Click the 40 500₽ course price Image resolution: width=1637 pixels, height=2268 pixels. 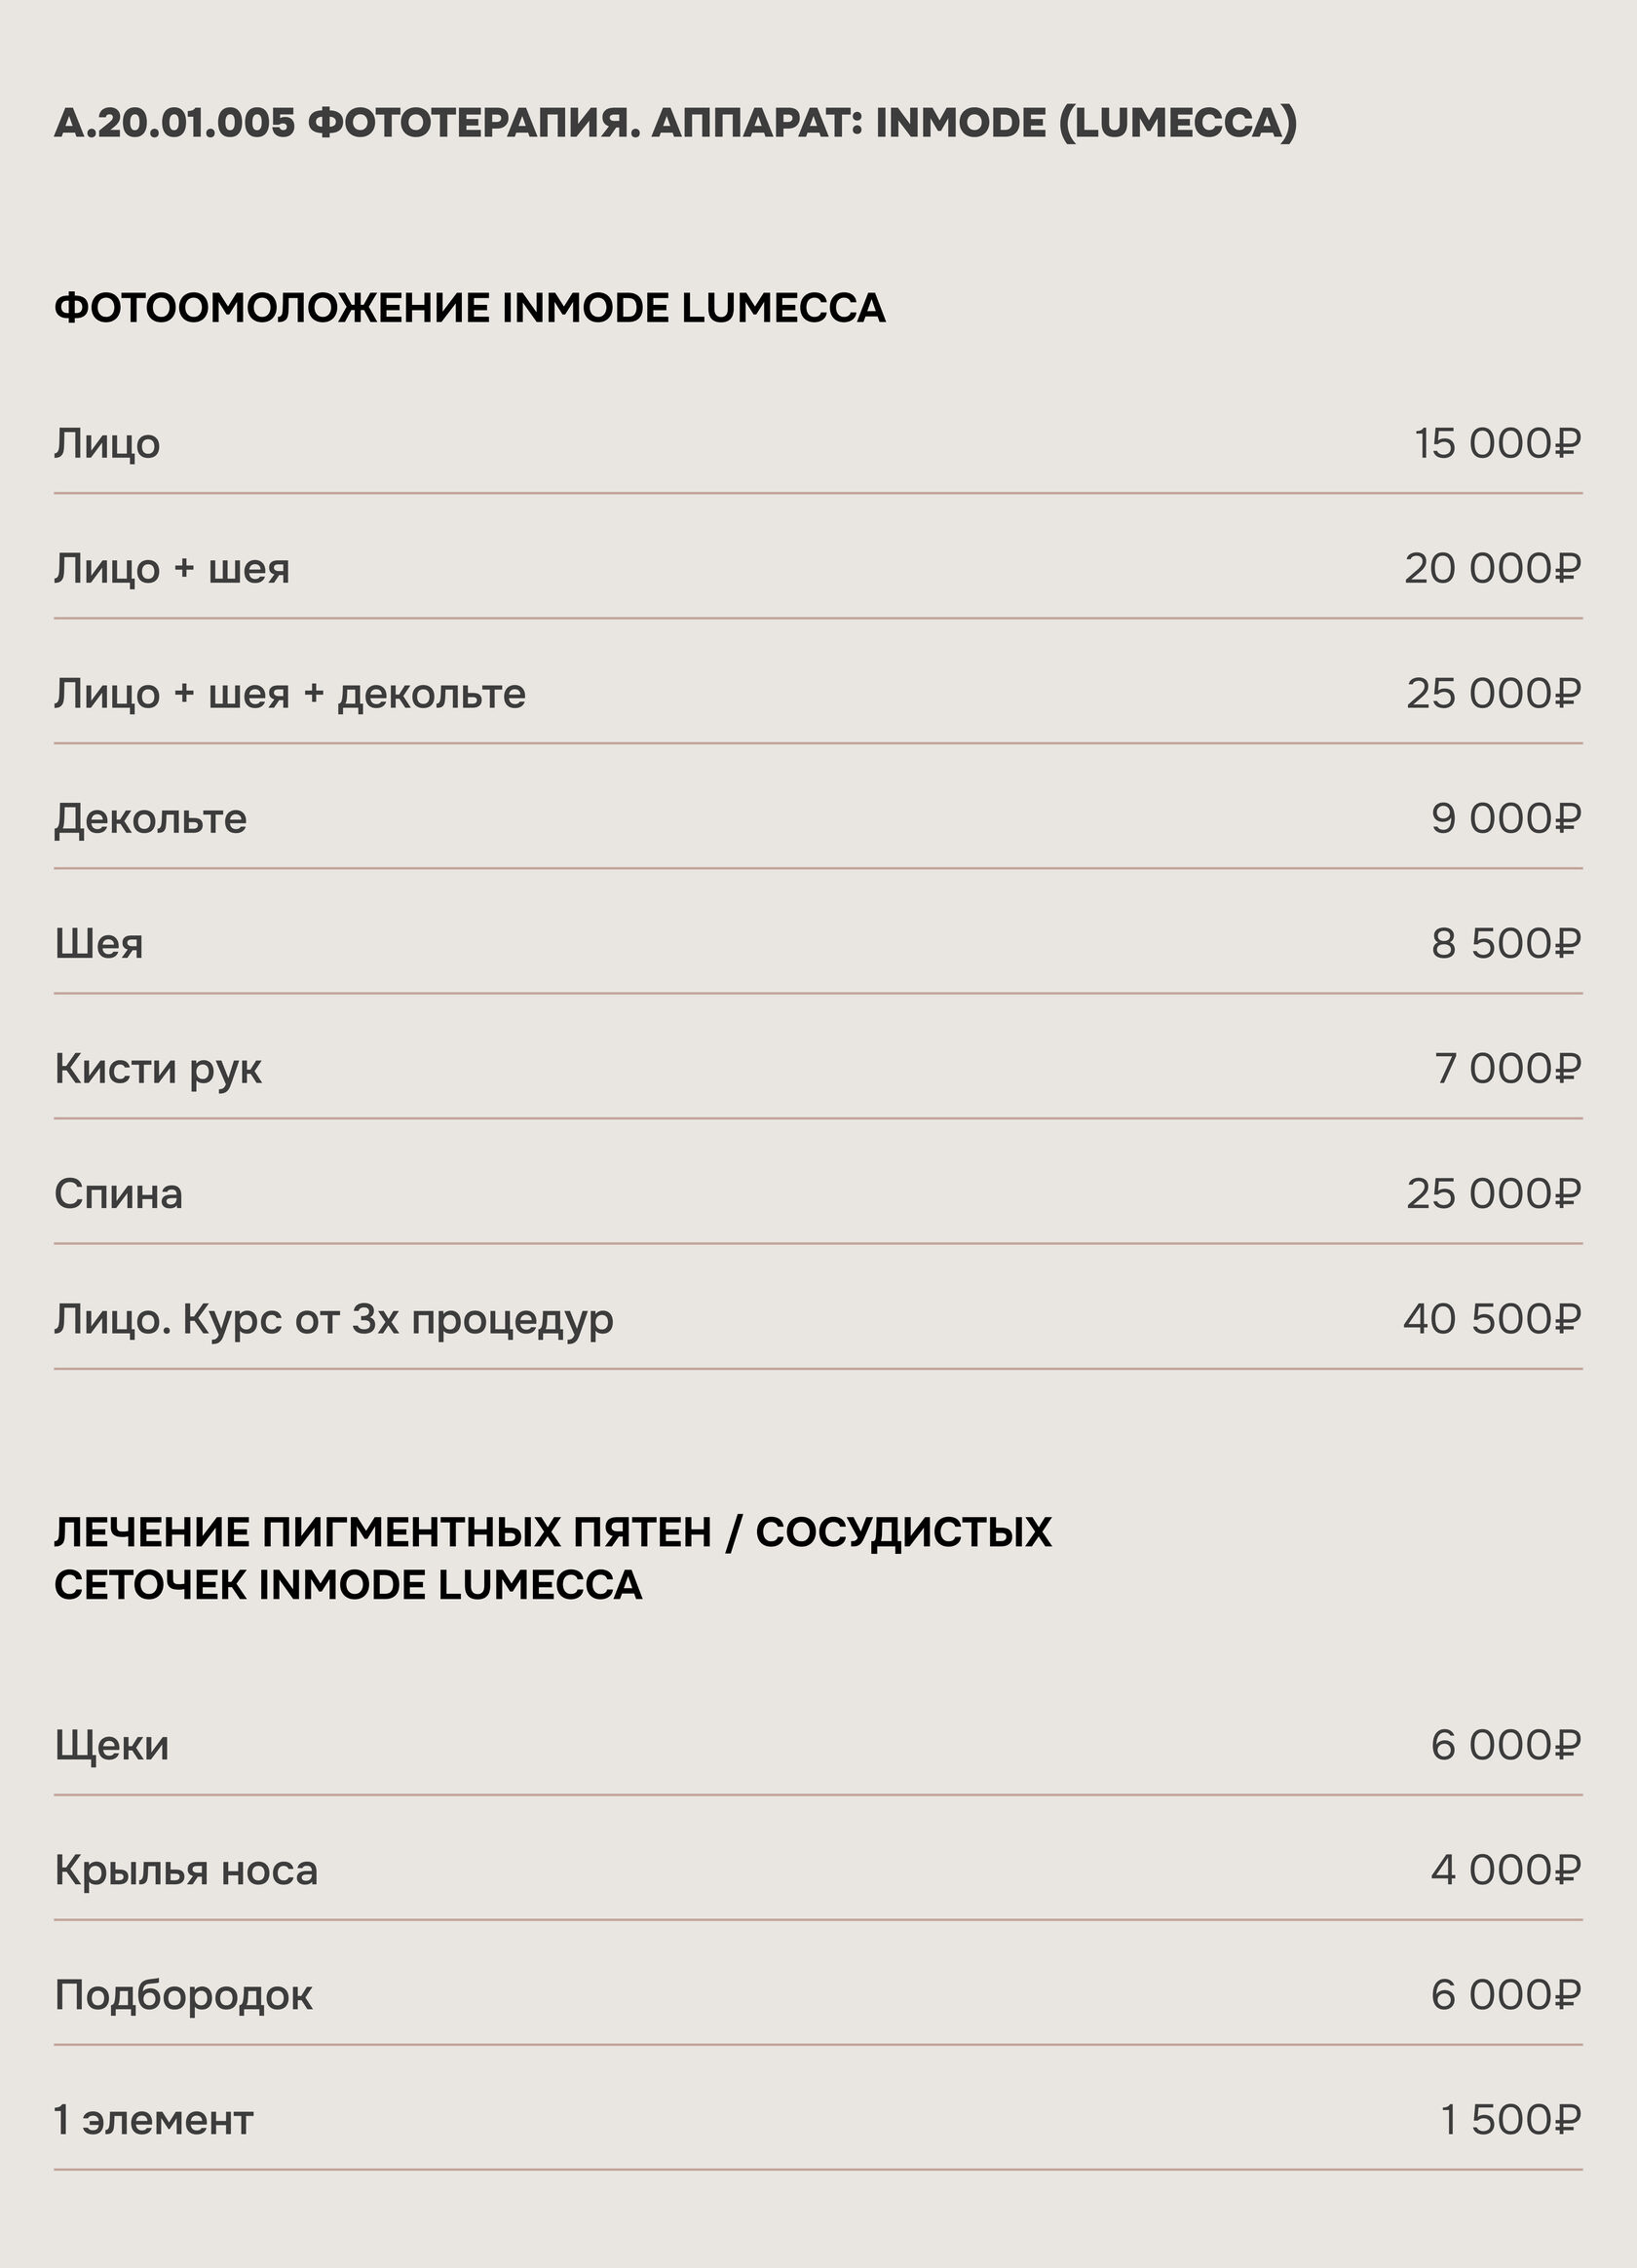tap(1492, 1318)
